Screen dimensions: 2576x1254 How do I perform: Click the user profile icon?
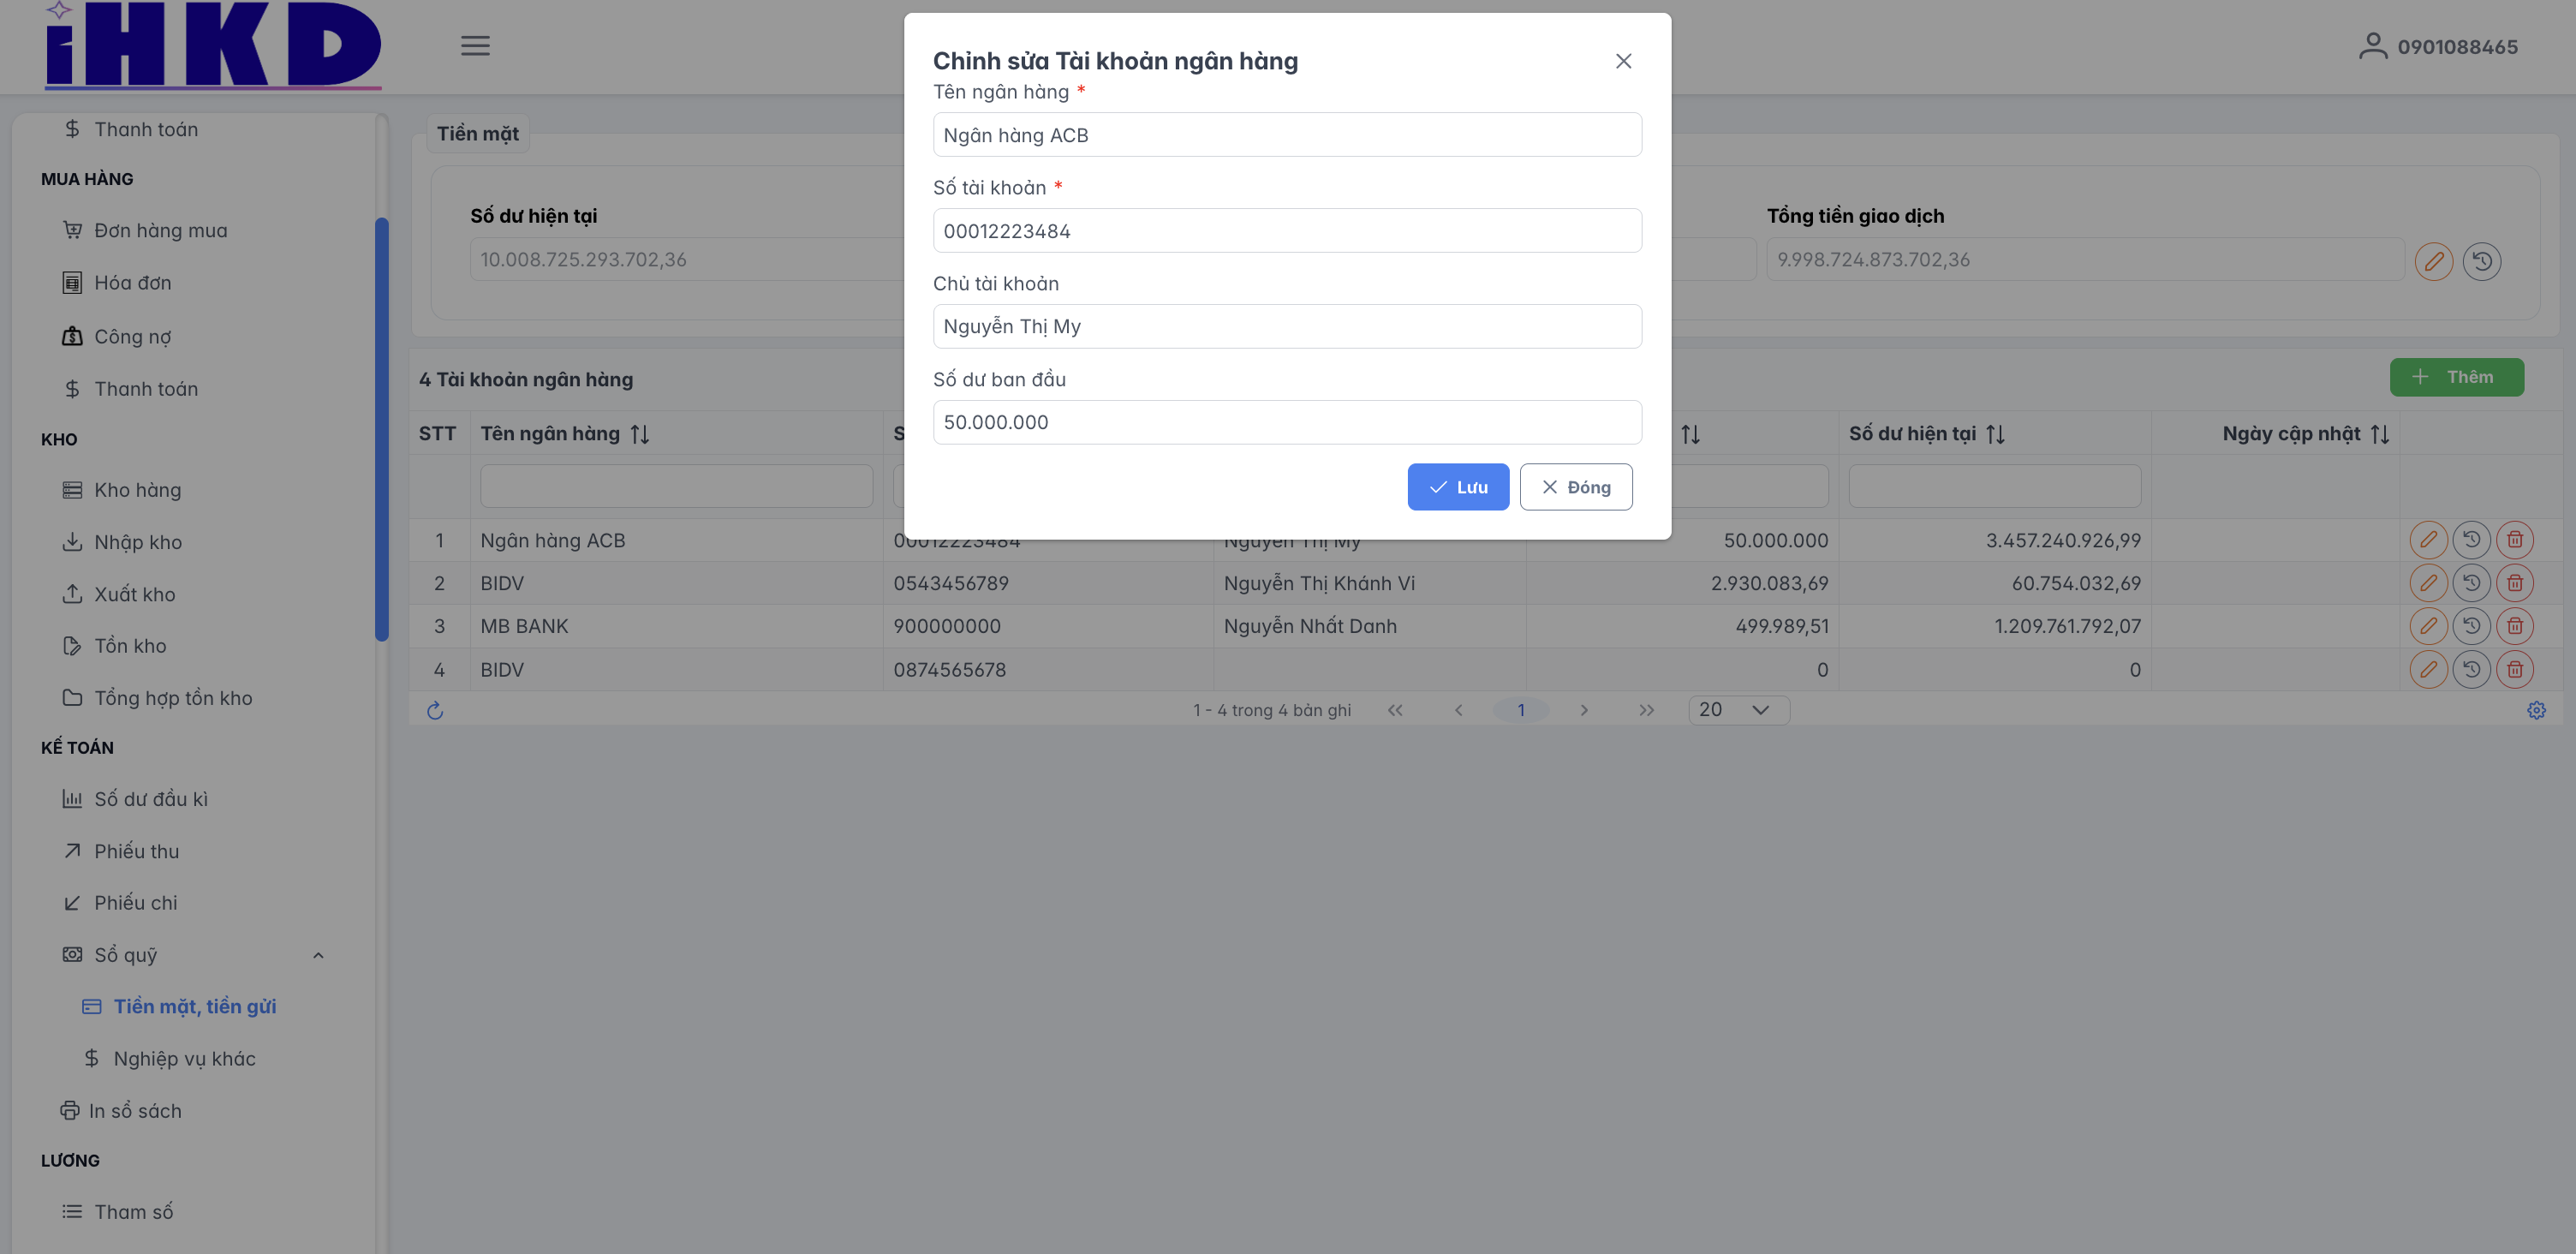[2372, 46]
